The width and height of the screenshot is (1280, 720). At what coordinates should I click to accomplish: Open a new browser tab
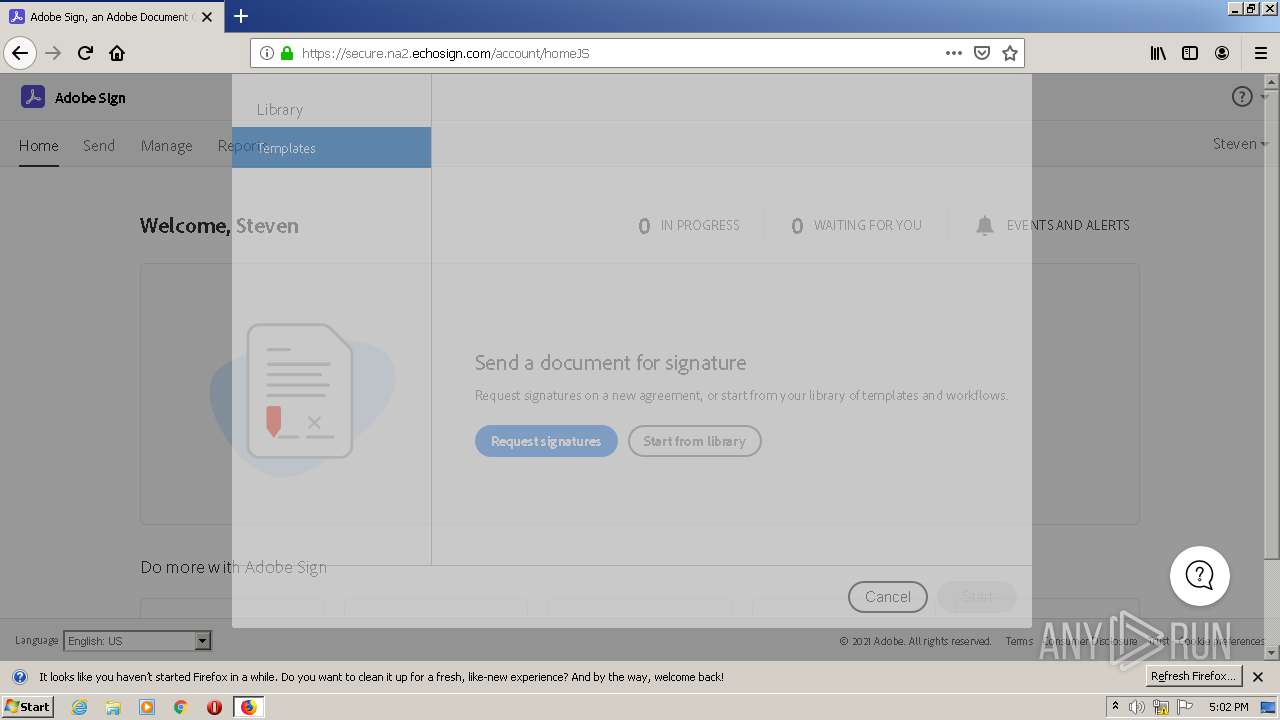point(241,16)
